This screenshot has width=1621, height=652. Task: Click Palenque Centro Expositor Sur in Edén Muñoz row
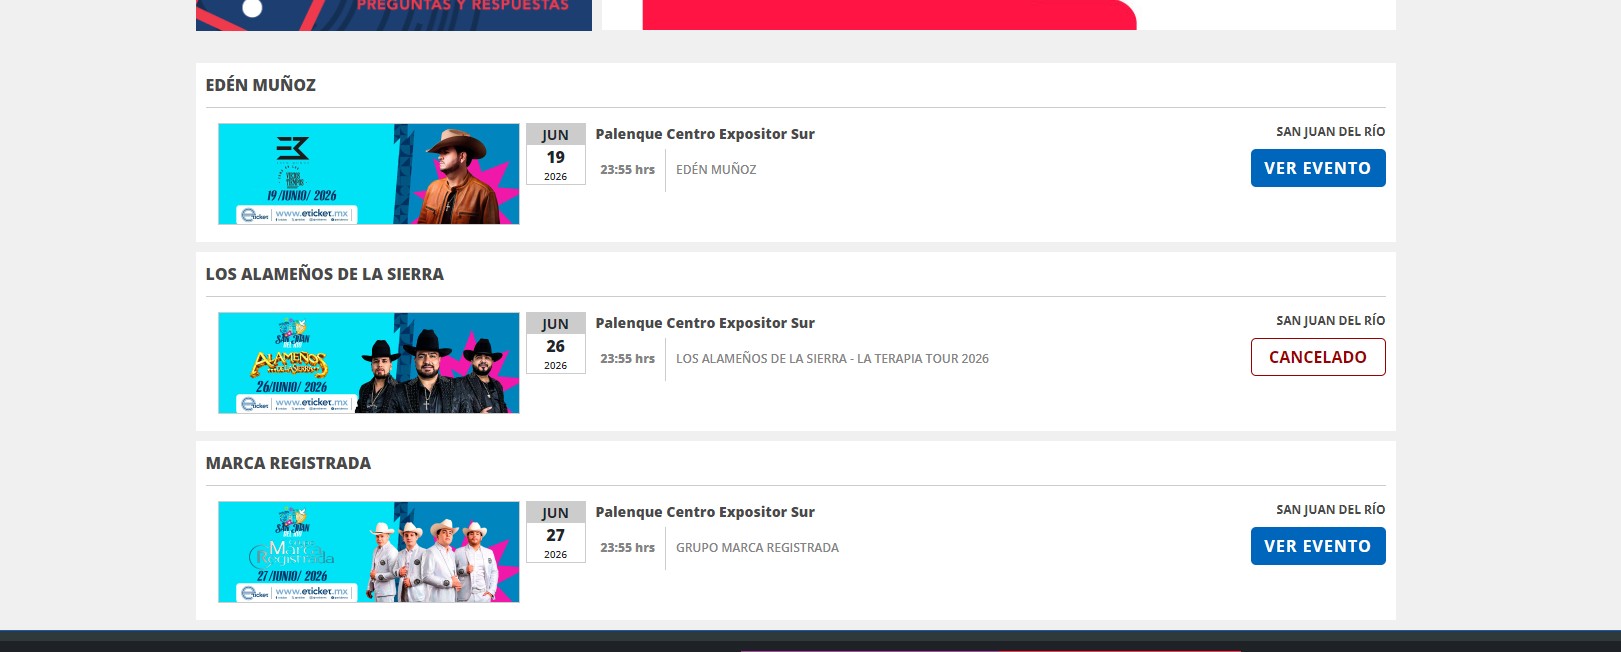(x=705, y=134)
